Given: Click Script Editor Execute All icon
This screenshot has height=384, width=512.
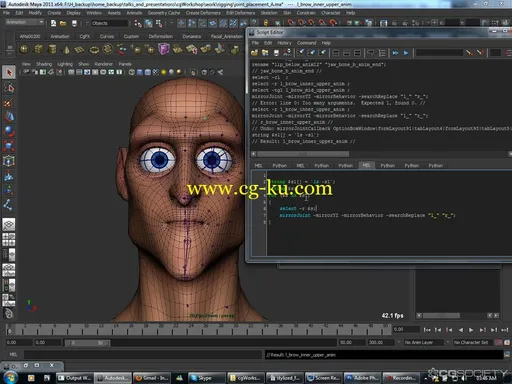Looking at the screenshot, I should click(x=395, y=53).
